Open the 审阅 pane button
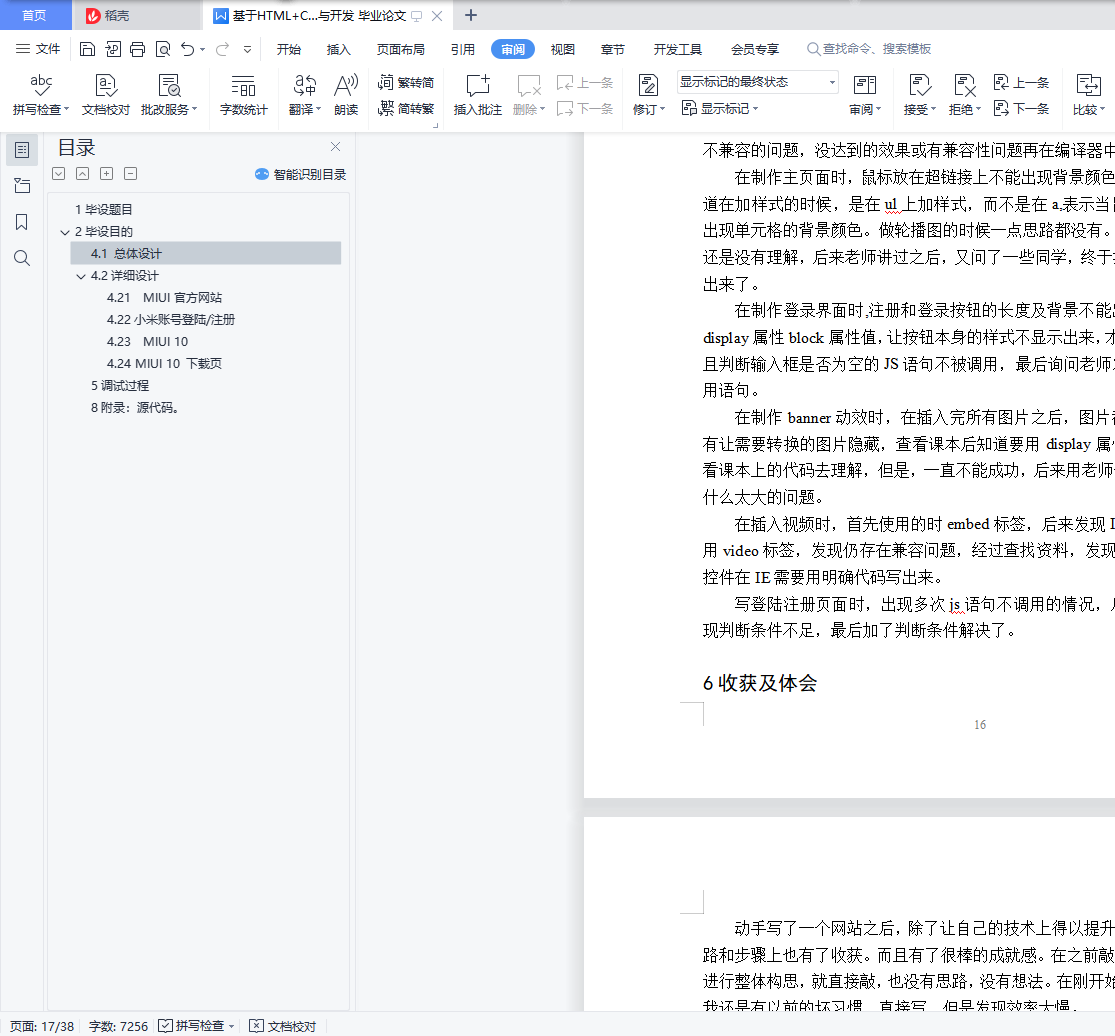Viewport: 1115px width, 1036px height. click(865, 95)
